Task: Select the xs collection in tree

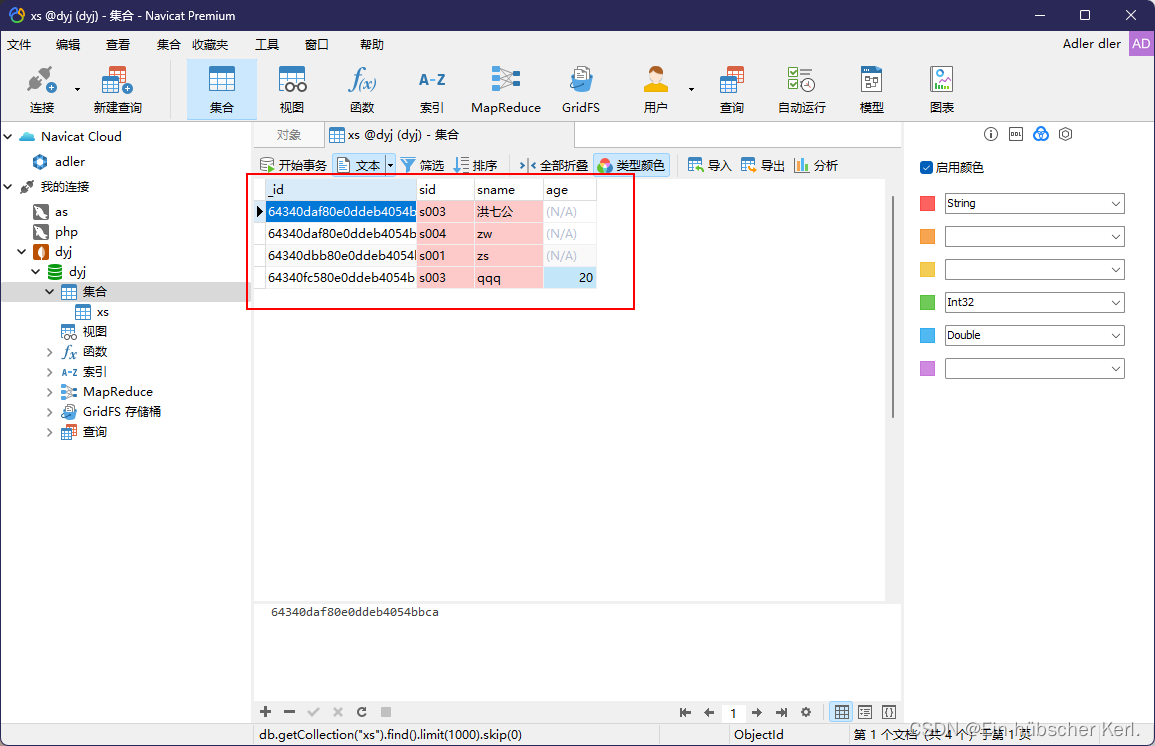Action: (x=102, y=312)
